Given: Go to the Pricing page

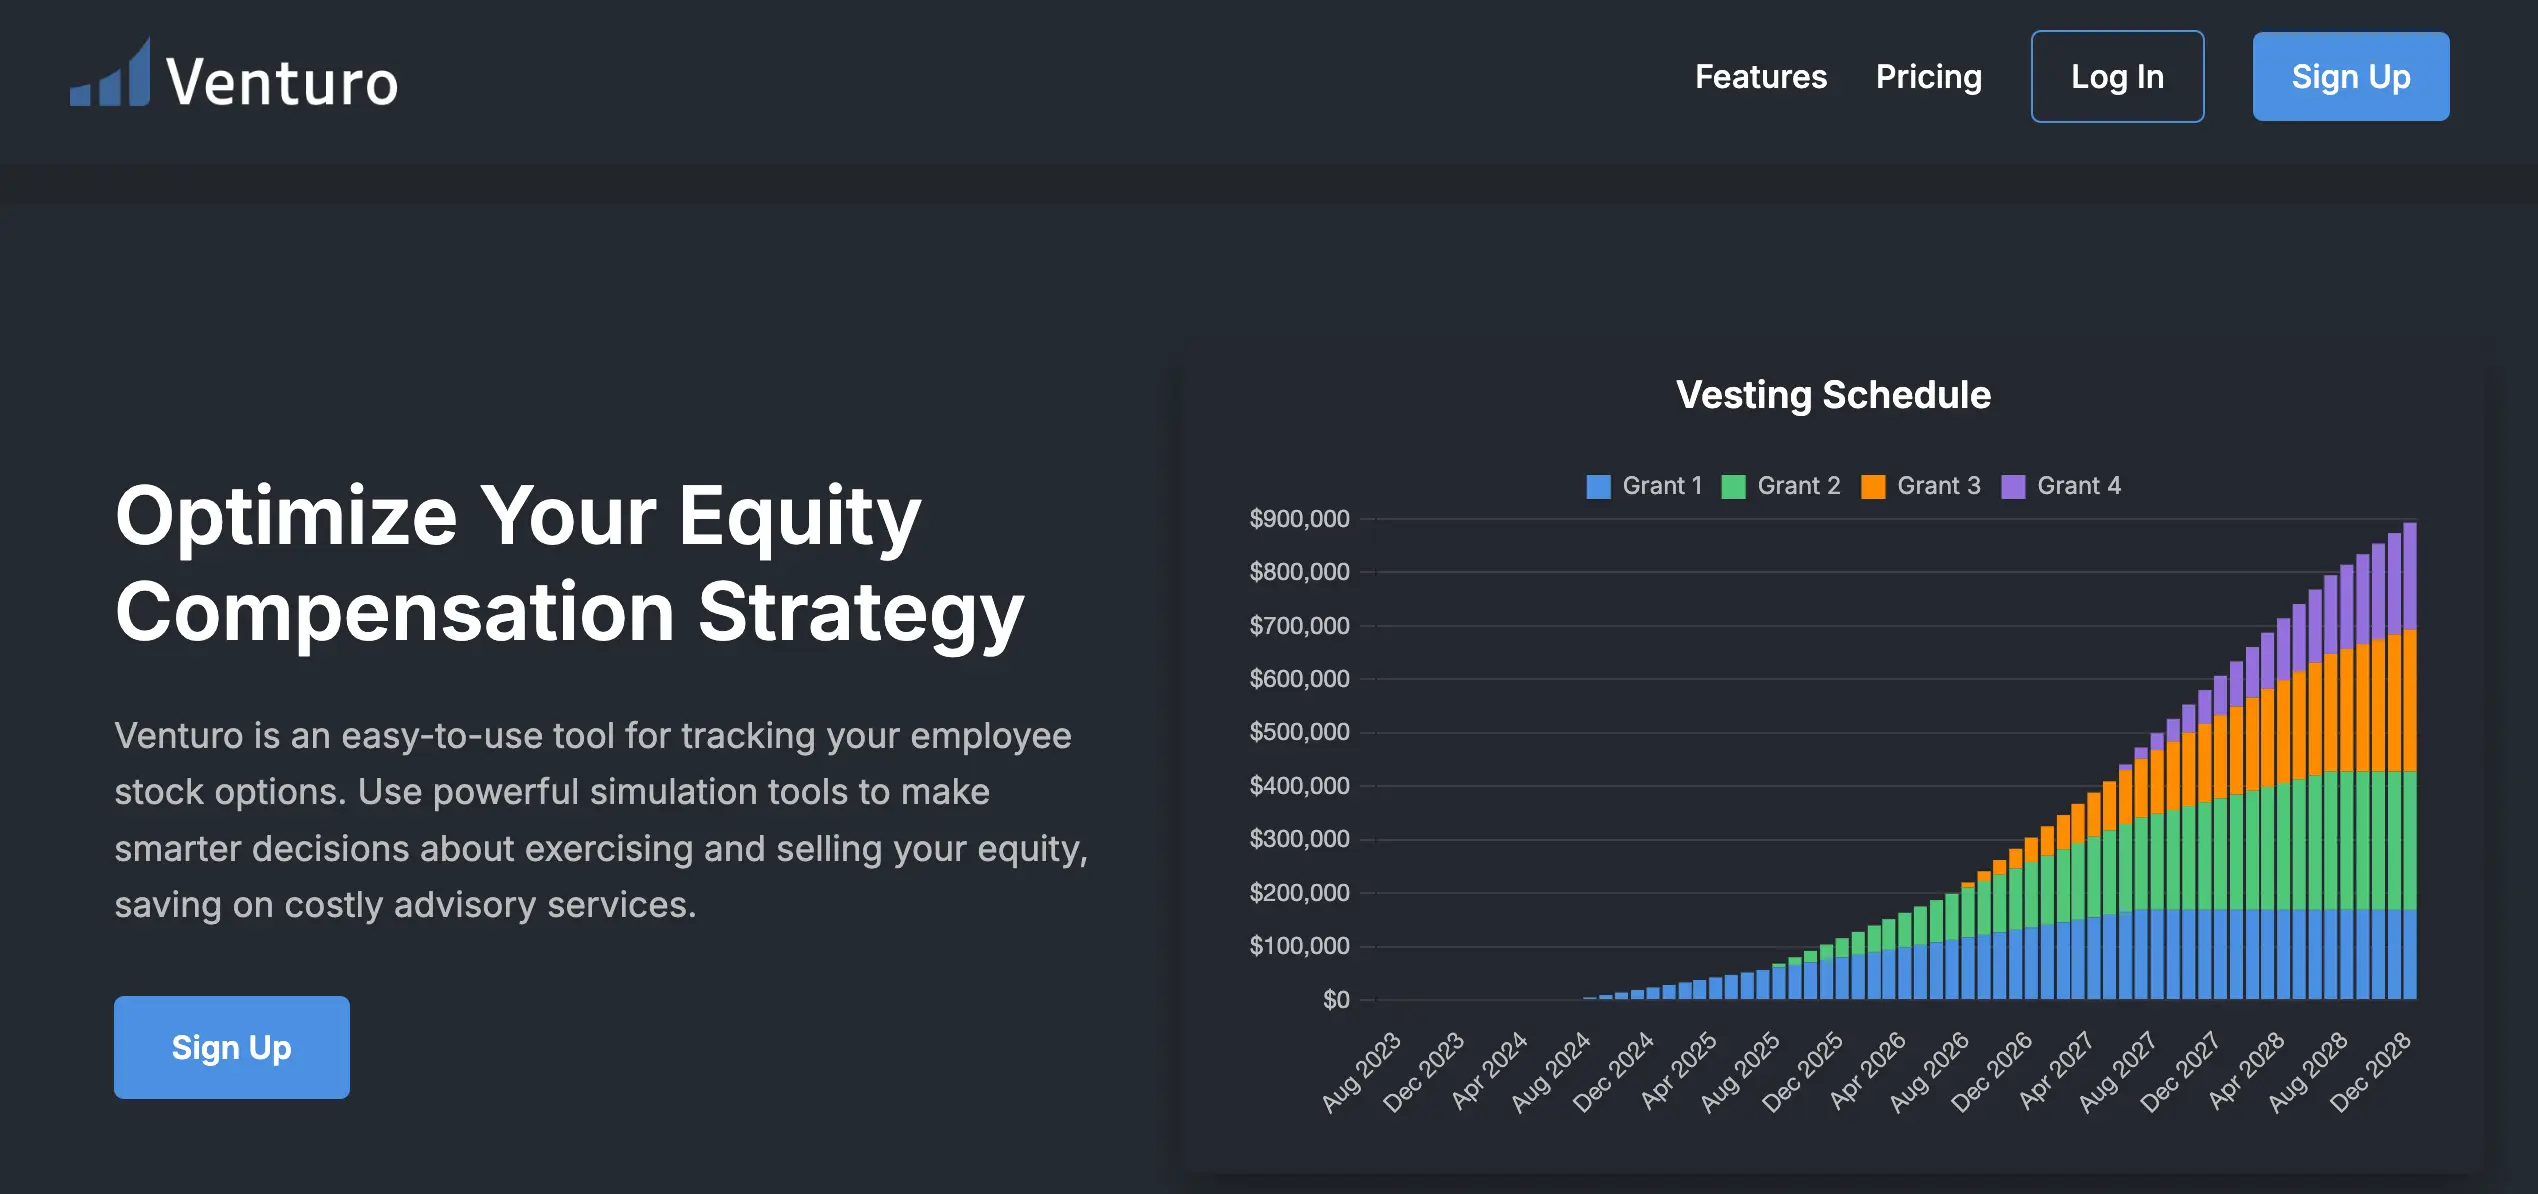Looking at the screenshot, I should coord(1928,77).
